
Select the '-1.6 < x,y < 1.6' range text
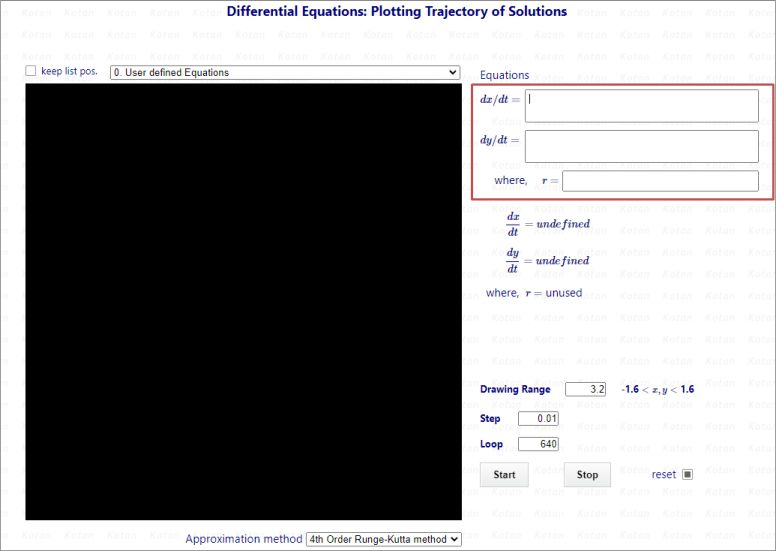click(658, 389)
